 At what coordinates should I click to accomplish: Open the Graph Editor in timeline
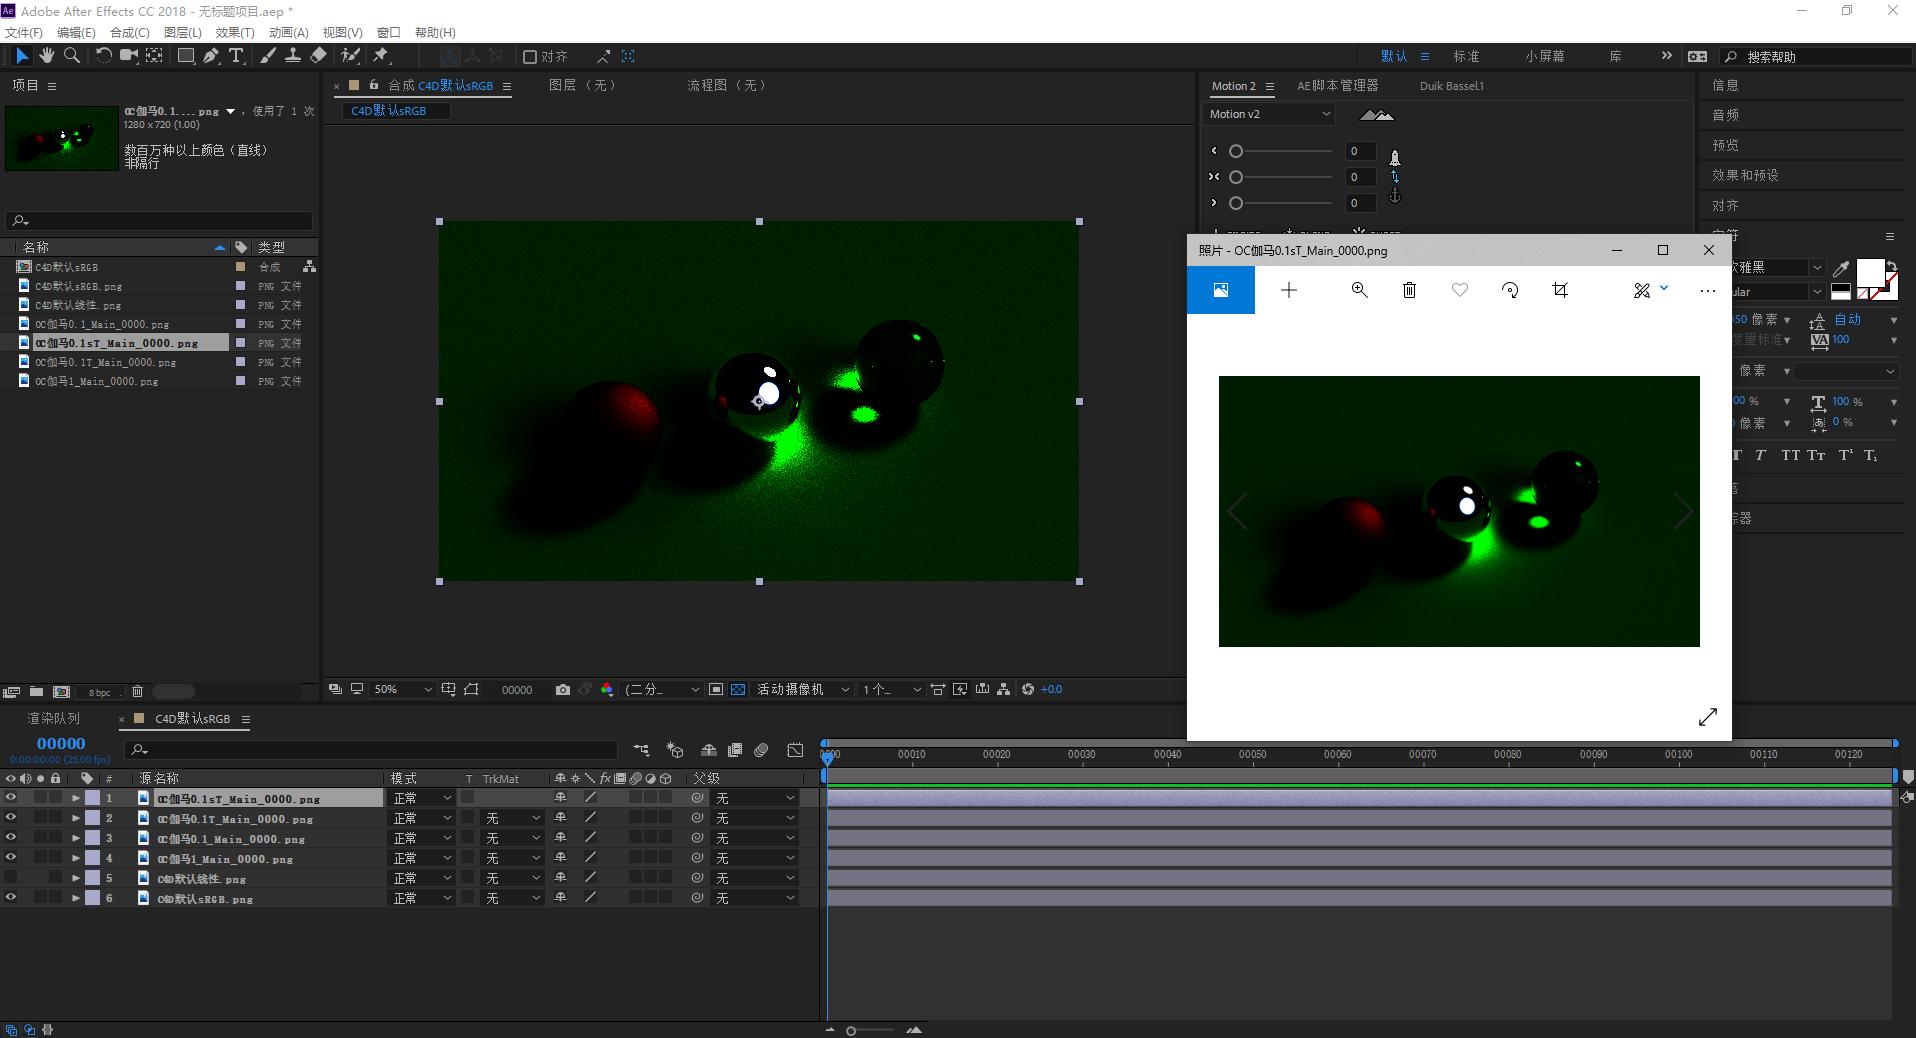point(795,750)
